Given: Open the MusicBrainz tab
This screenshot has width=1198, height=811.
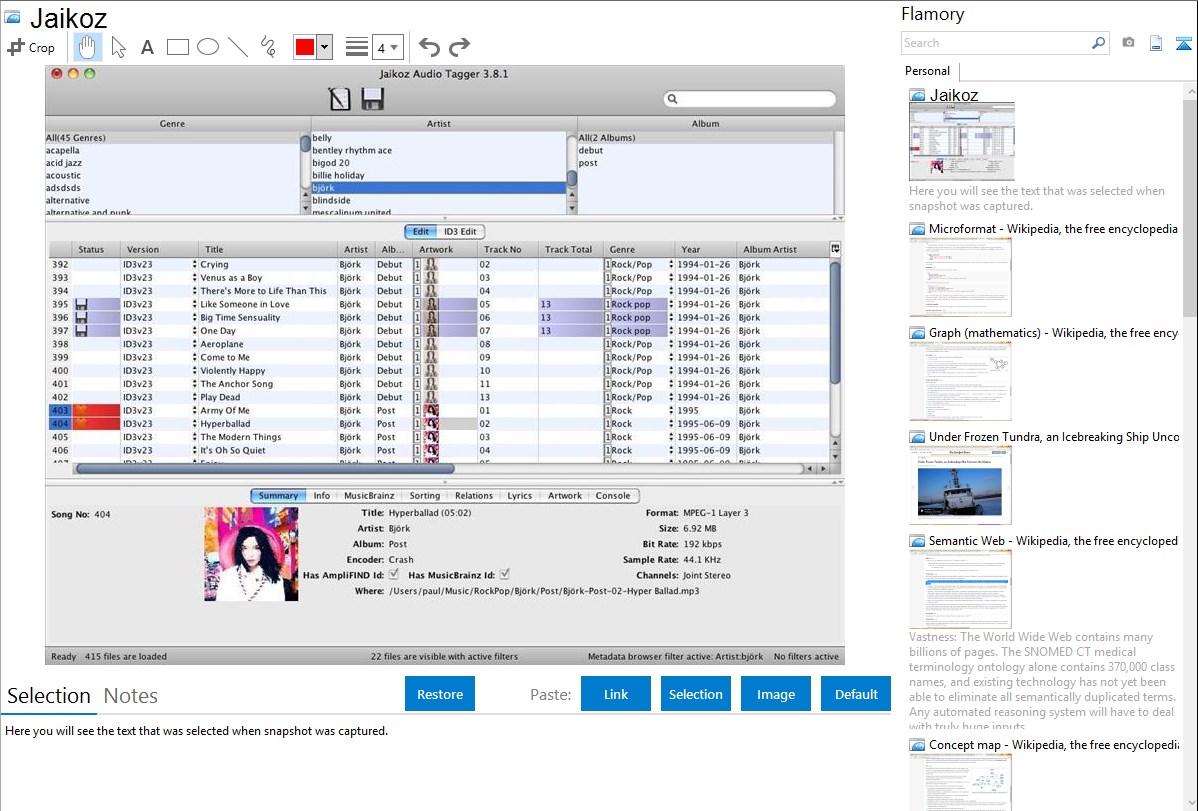Looking at the screenshot, I should [x=369, y=495].
